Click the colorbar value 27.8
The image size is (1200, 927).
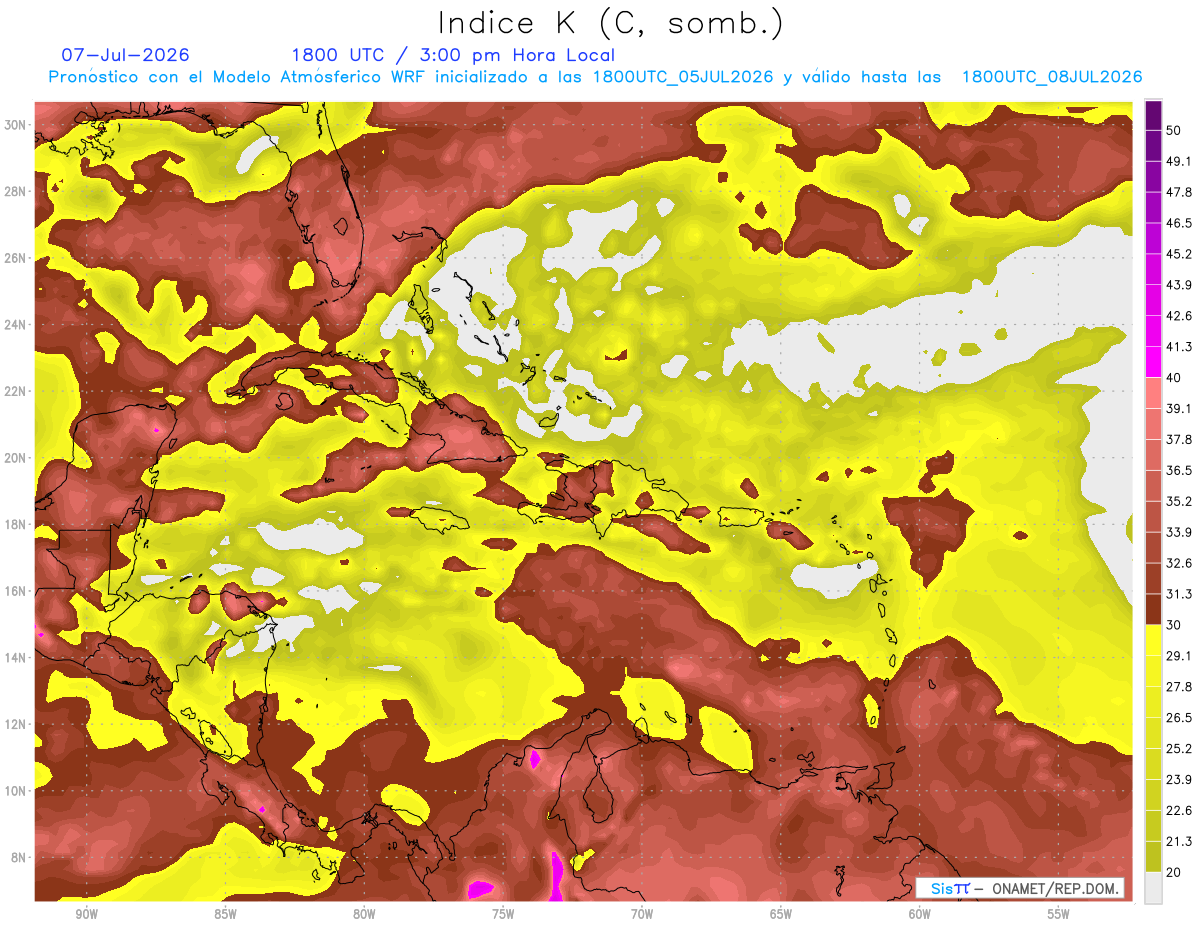(1179, 687)
